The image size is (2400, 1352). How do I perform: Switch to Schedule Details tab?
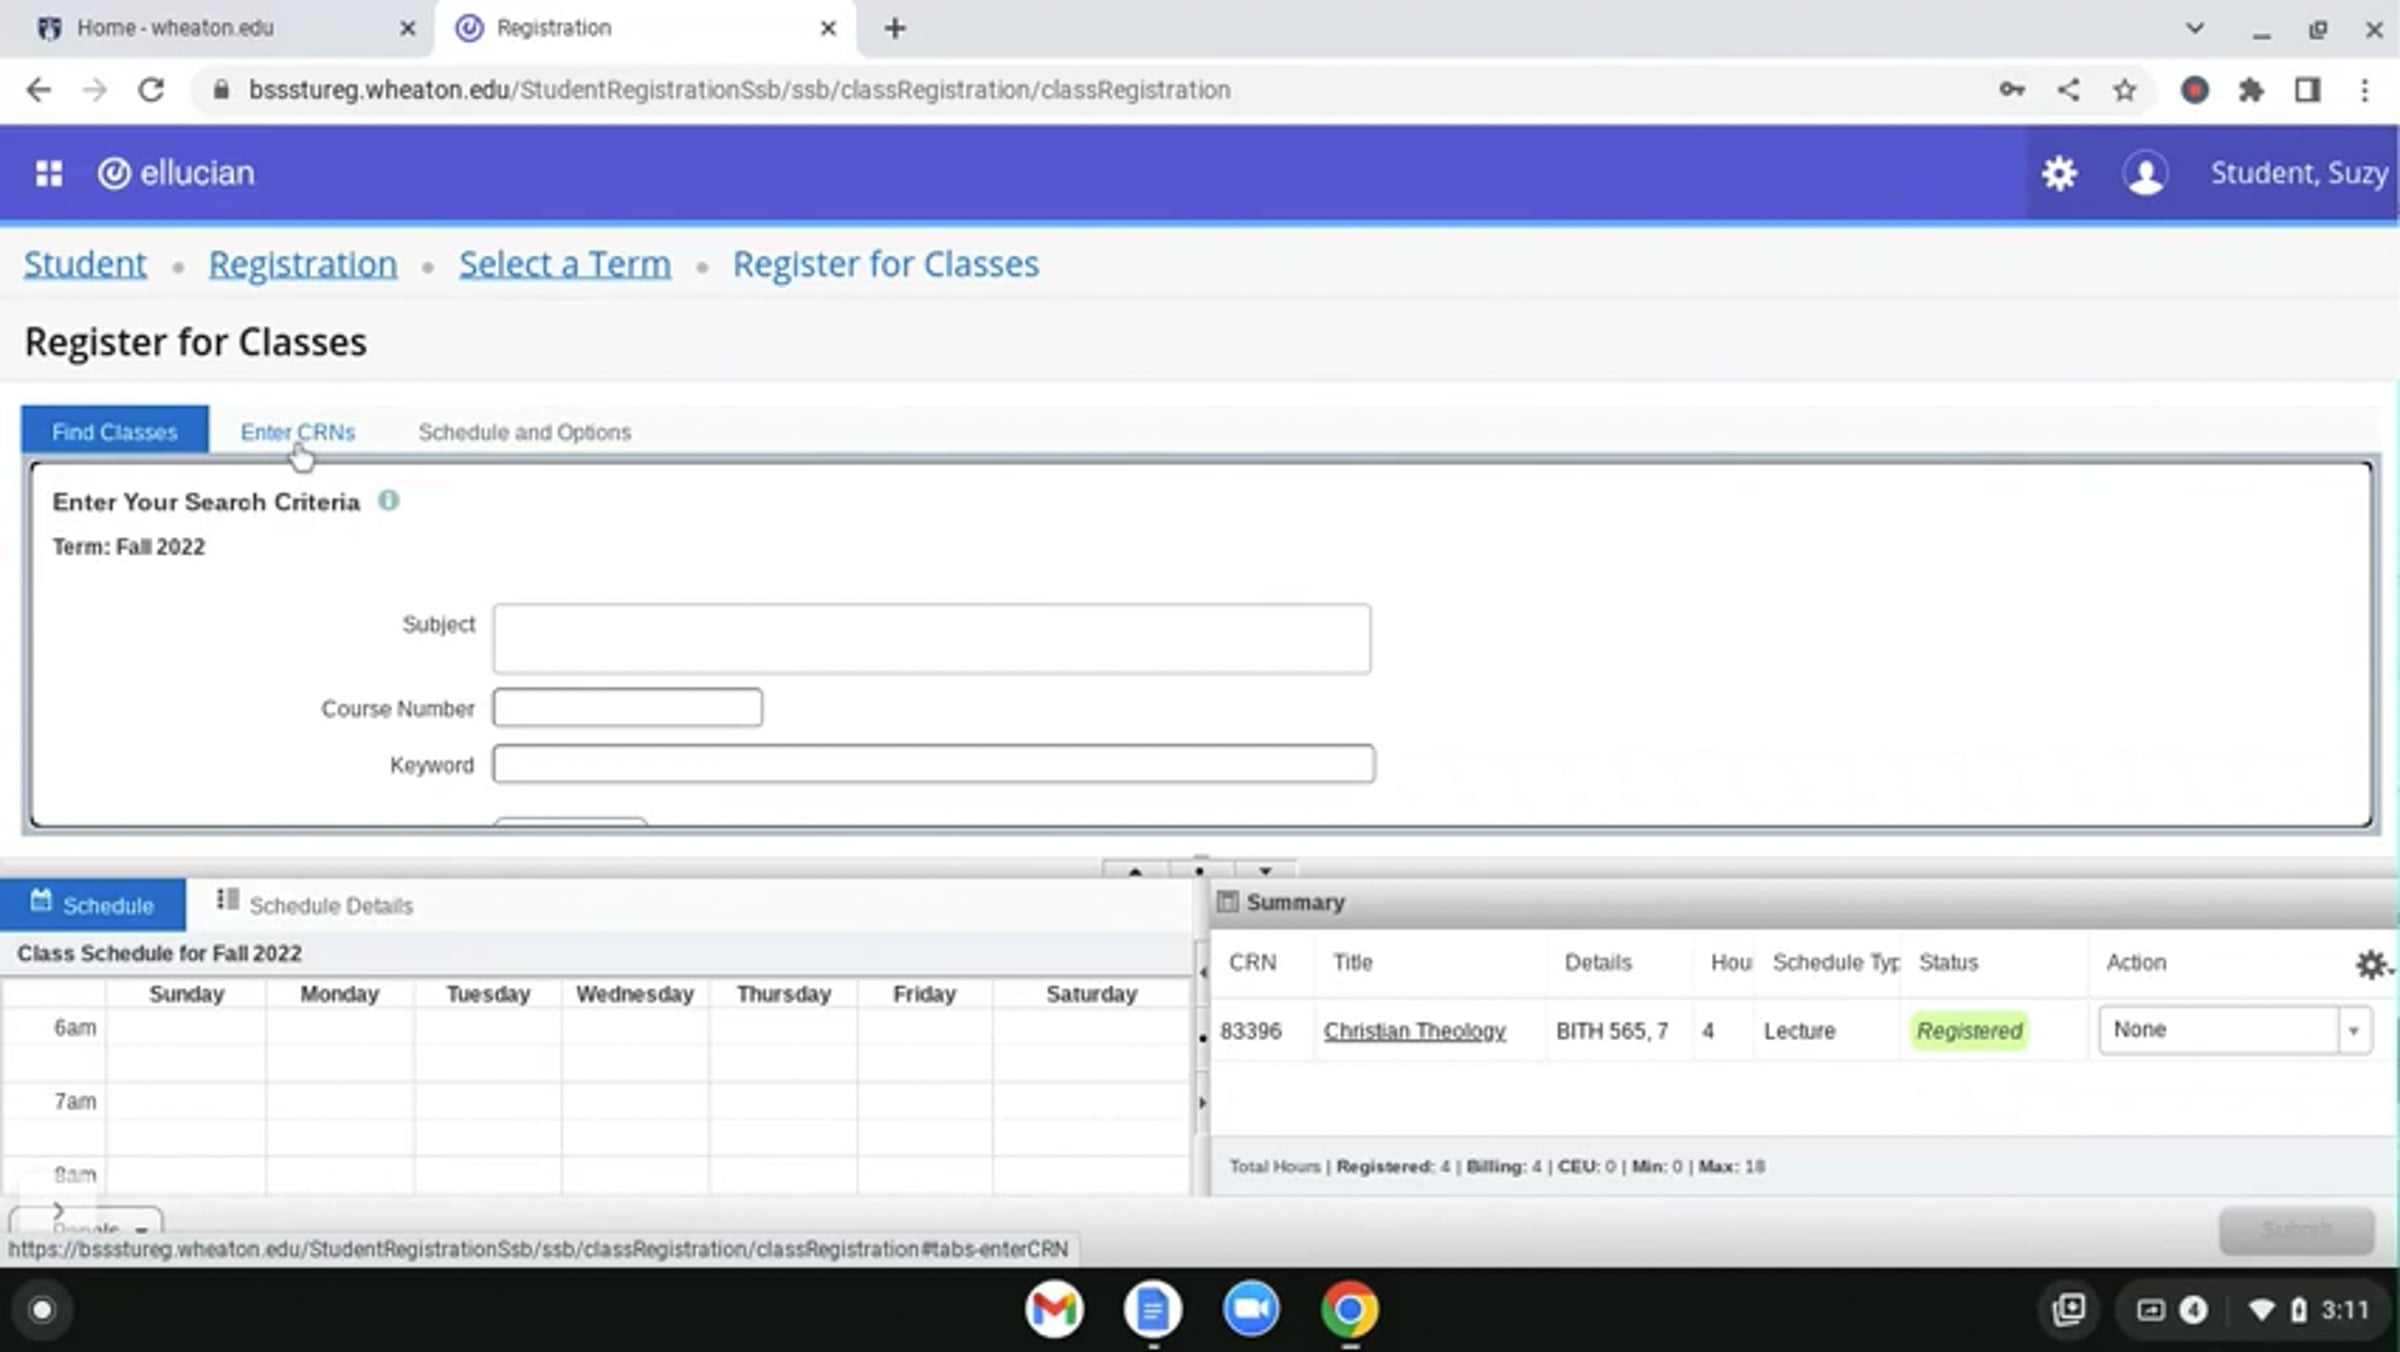click(x=315, y=904)
